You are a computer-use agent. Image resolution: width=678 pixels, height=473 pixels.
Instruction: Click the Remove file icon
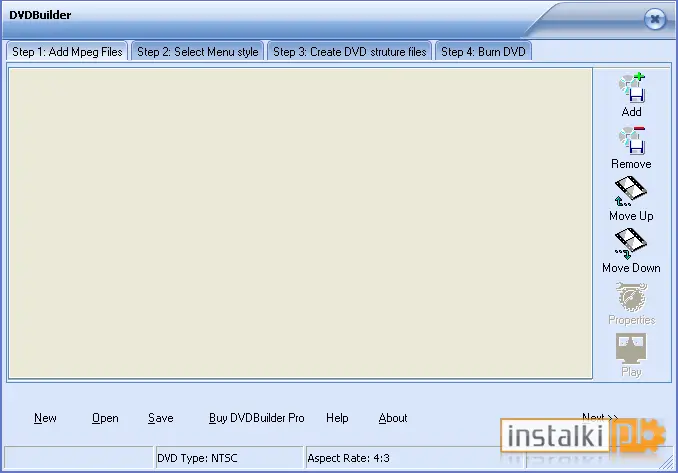(x=632, y=141)
